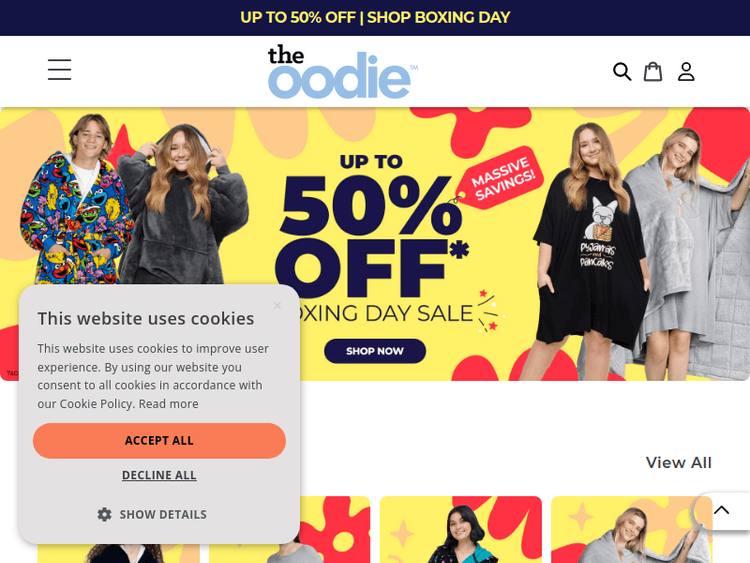Click the back-to-top chevron arrow

[x=721, y=510]
